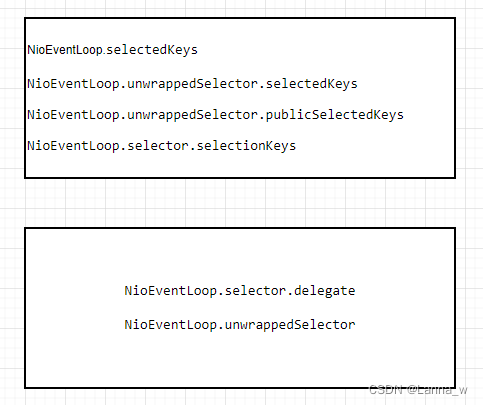Image resolution: width=483 pixels, height=405 pixels.
Task: Click the standalone NioEventLoop.unwrappedSelector text in lower box
Action: pos(240,325)
